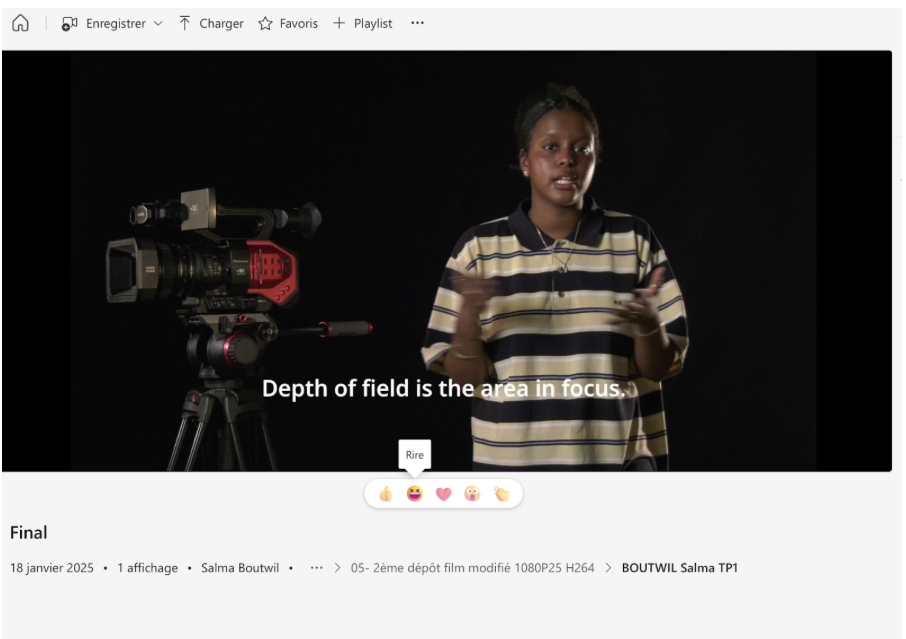The image size is (906, 639).
Task: Open BOUTWIL Salma TP1 breadcrumb
Action: tap(680, 568)
